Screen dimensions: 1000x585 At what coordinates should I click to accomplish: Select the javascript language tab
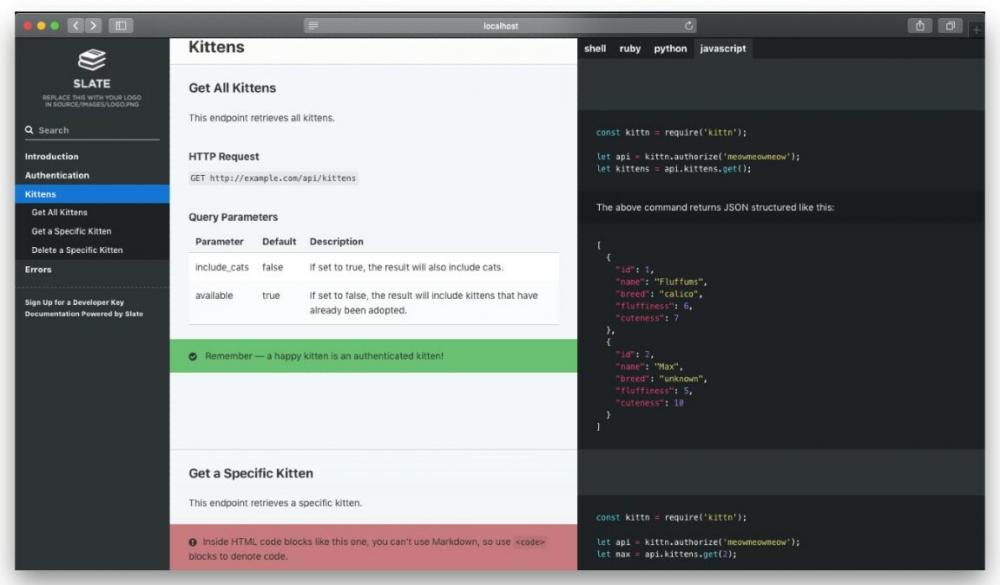pos(722,48)
